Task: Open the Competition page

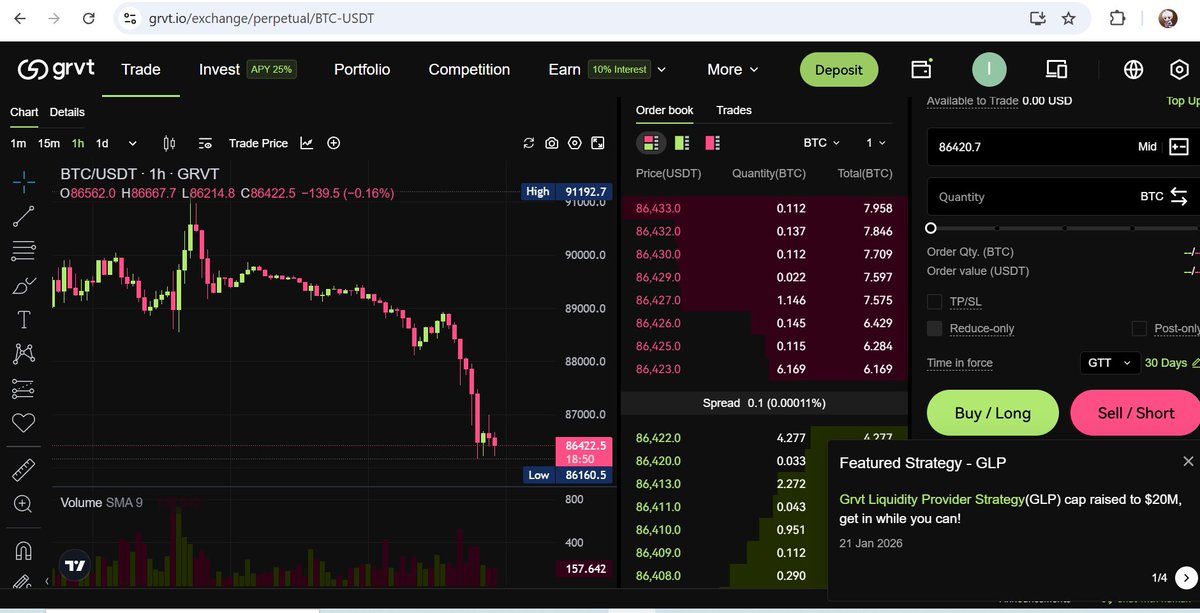Action: pos(469,69)
